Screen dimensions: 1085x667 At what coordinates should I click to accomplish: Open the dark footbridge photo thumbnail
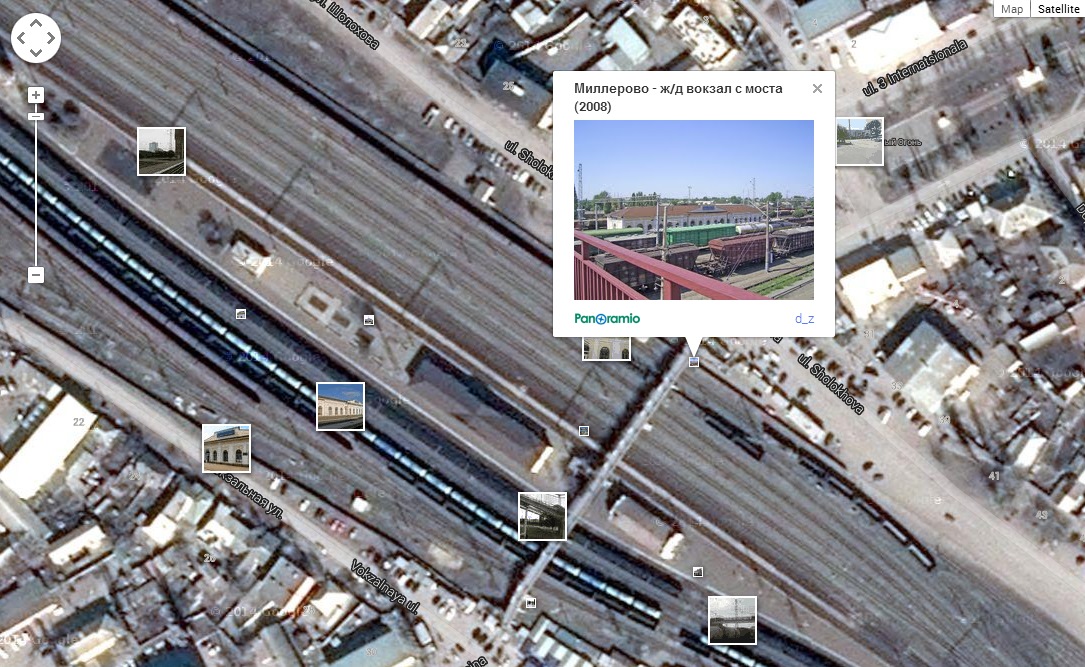coord(542,516)
